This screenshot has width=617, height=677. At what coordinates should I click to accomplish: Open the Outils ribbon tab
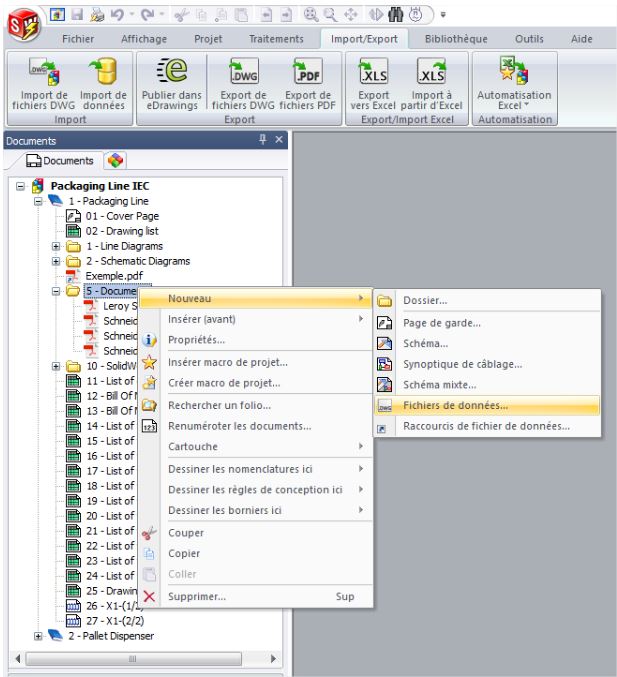(529, 39)
